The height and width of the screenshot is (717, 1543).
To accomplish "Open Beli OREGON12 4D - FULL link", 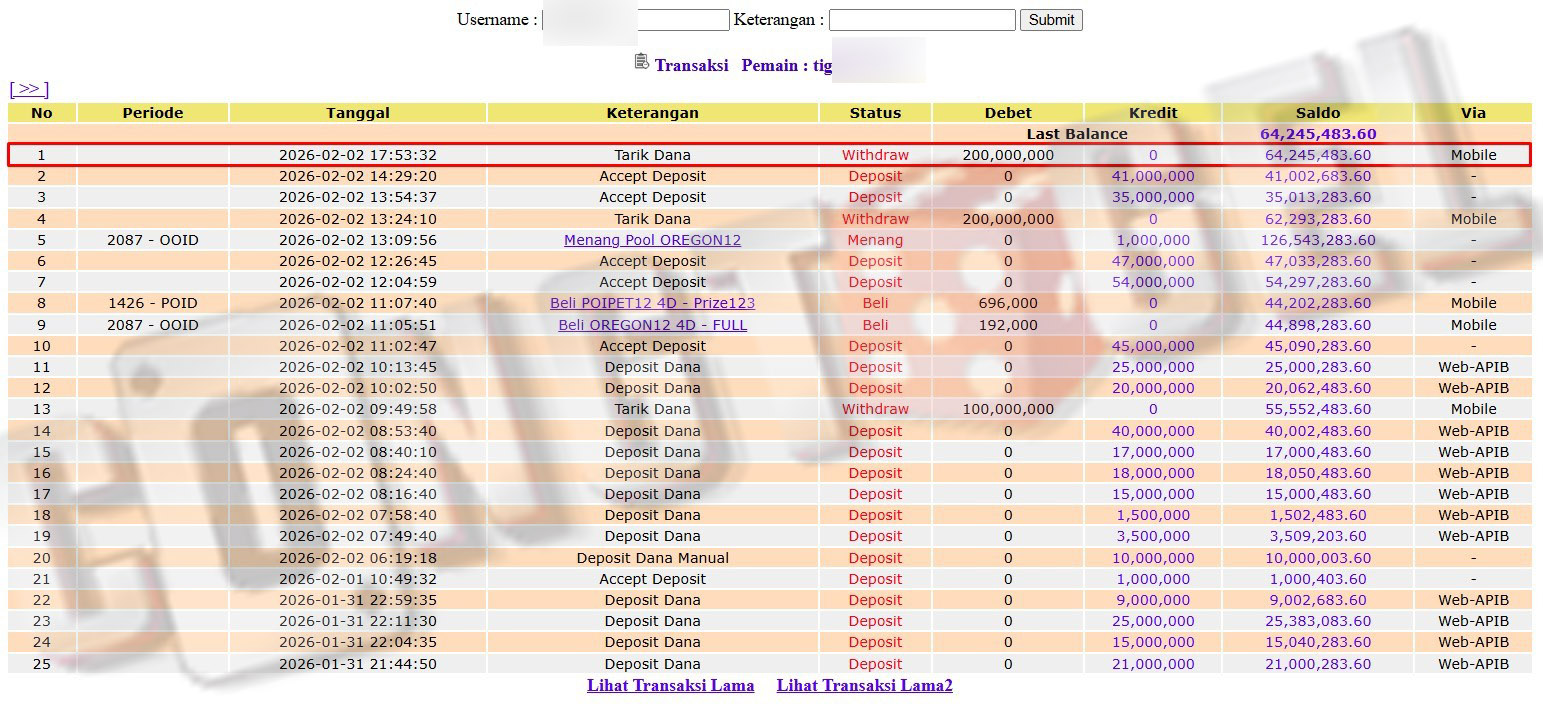I will point(652,325).
